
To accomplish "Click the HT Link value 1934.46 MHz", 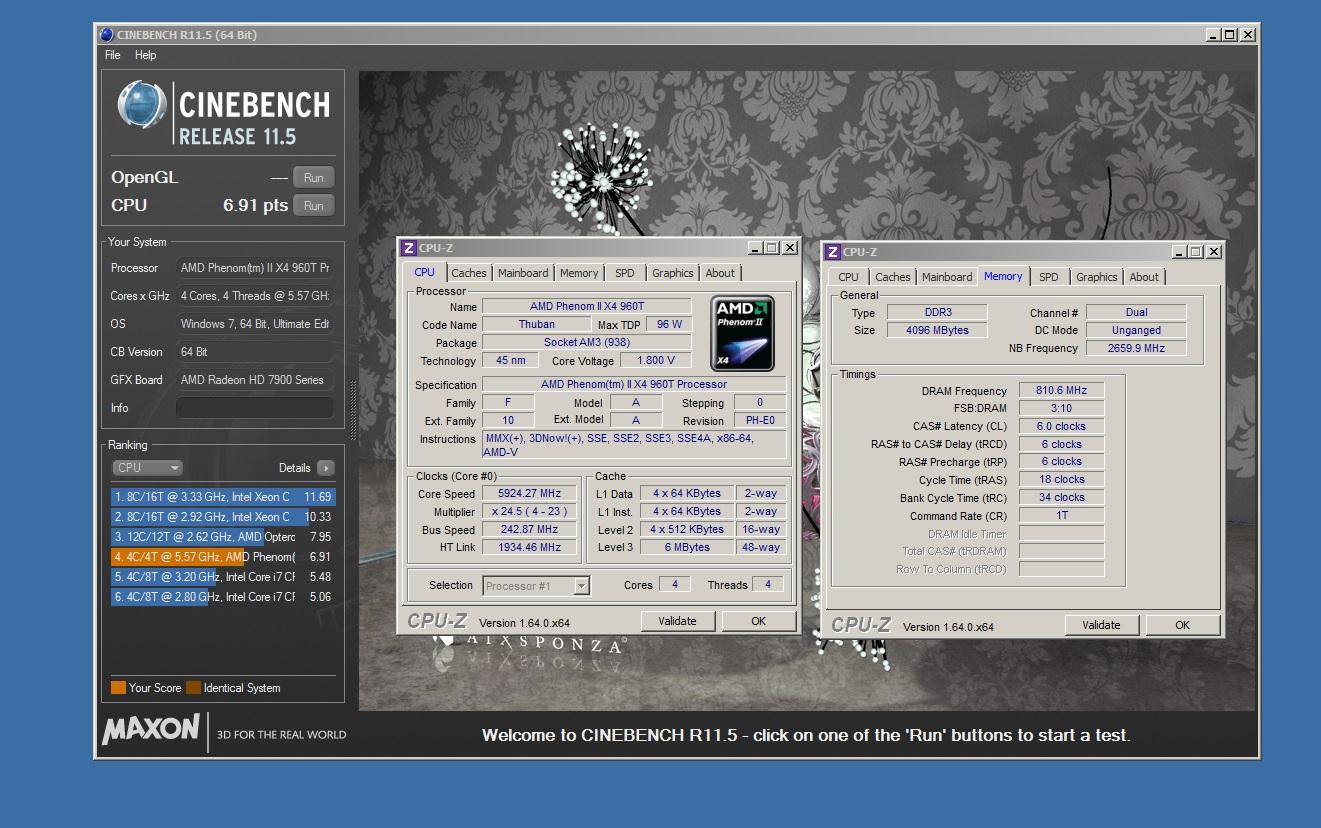I will 530,547.
